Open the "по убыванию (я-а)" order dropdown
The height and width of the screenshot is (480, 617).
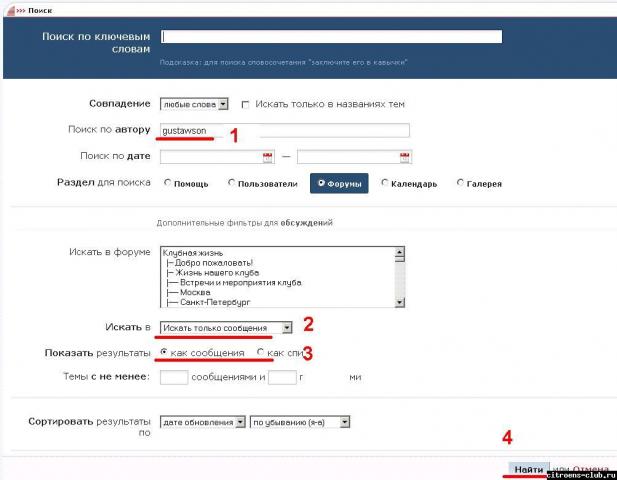(x=345, y=422)
